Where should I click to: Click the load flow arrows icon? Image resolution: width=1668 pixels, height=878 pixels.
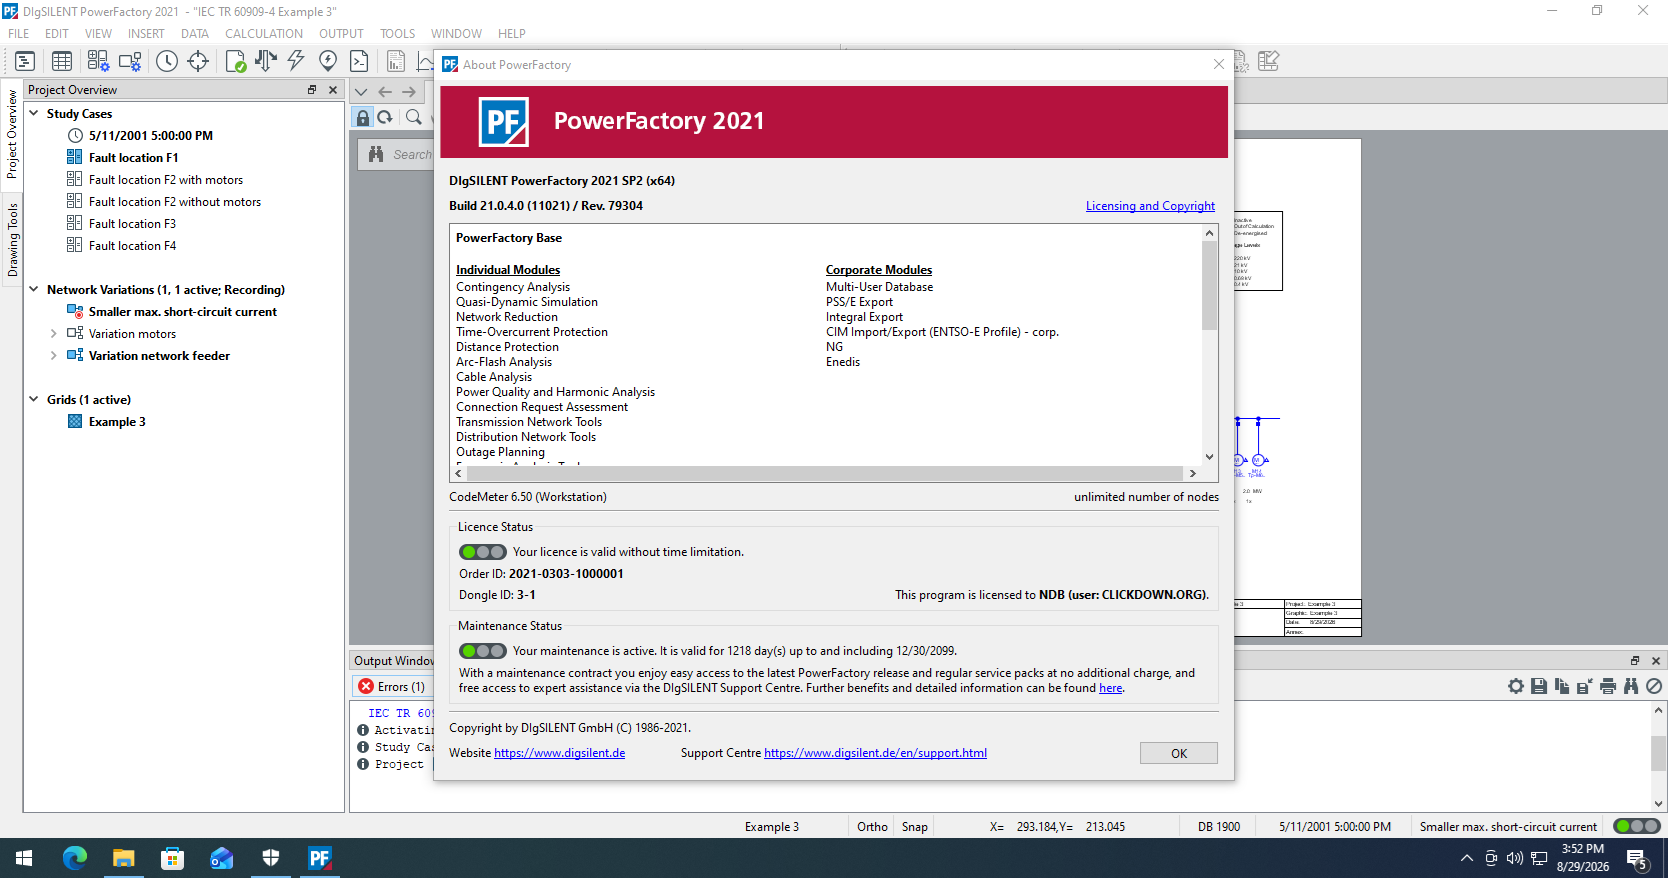[266, 61]
